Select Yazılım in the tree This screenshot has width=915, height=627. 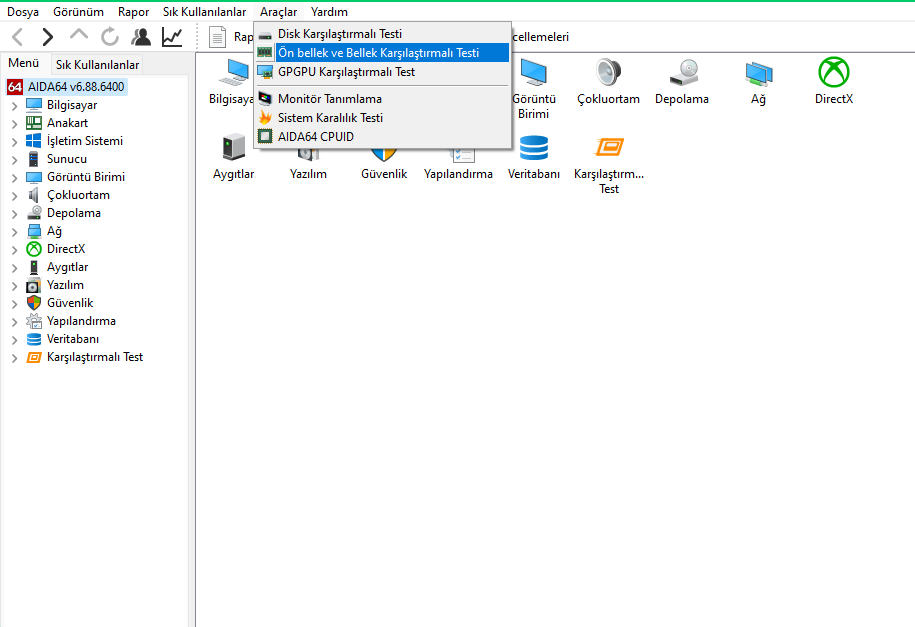pos(65,285)
